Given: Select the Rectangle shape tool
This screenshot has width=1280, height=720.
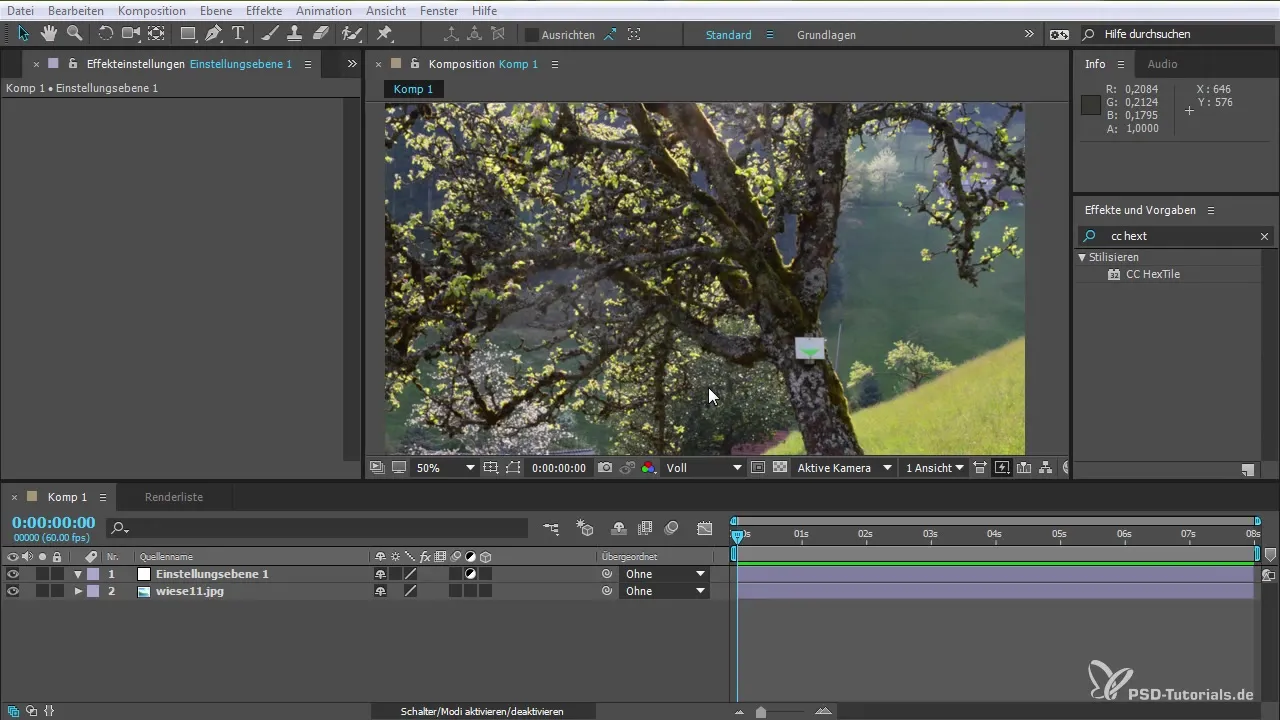Looking at the screenshot, I should click(x=188, y=34).
